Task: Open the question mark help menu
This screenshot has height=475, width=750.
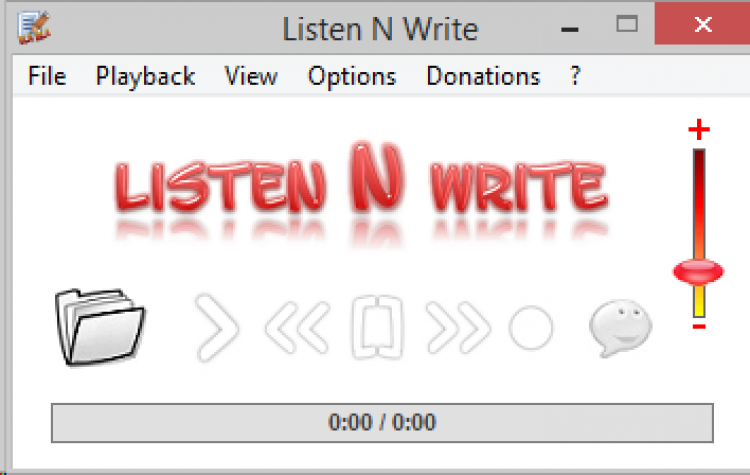Action: click(x=575, y=76)
